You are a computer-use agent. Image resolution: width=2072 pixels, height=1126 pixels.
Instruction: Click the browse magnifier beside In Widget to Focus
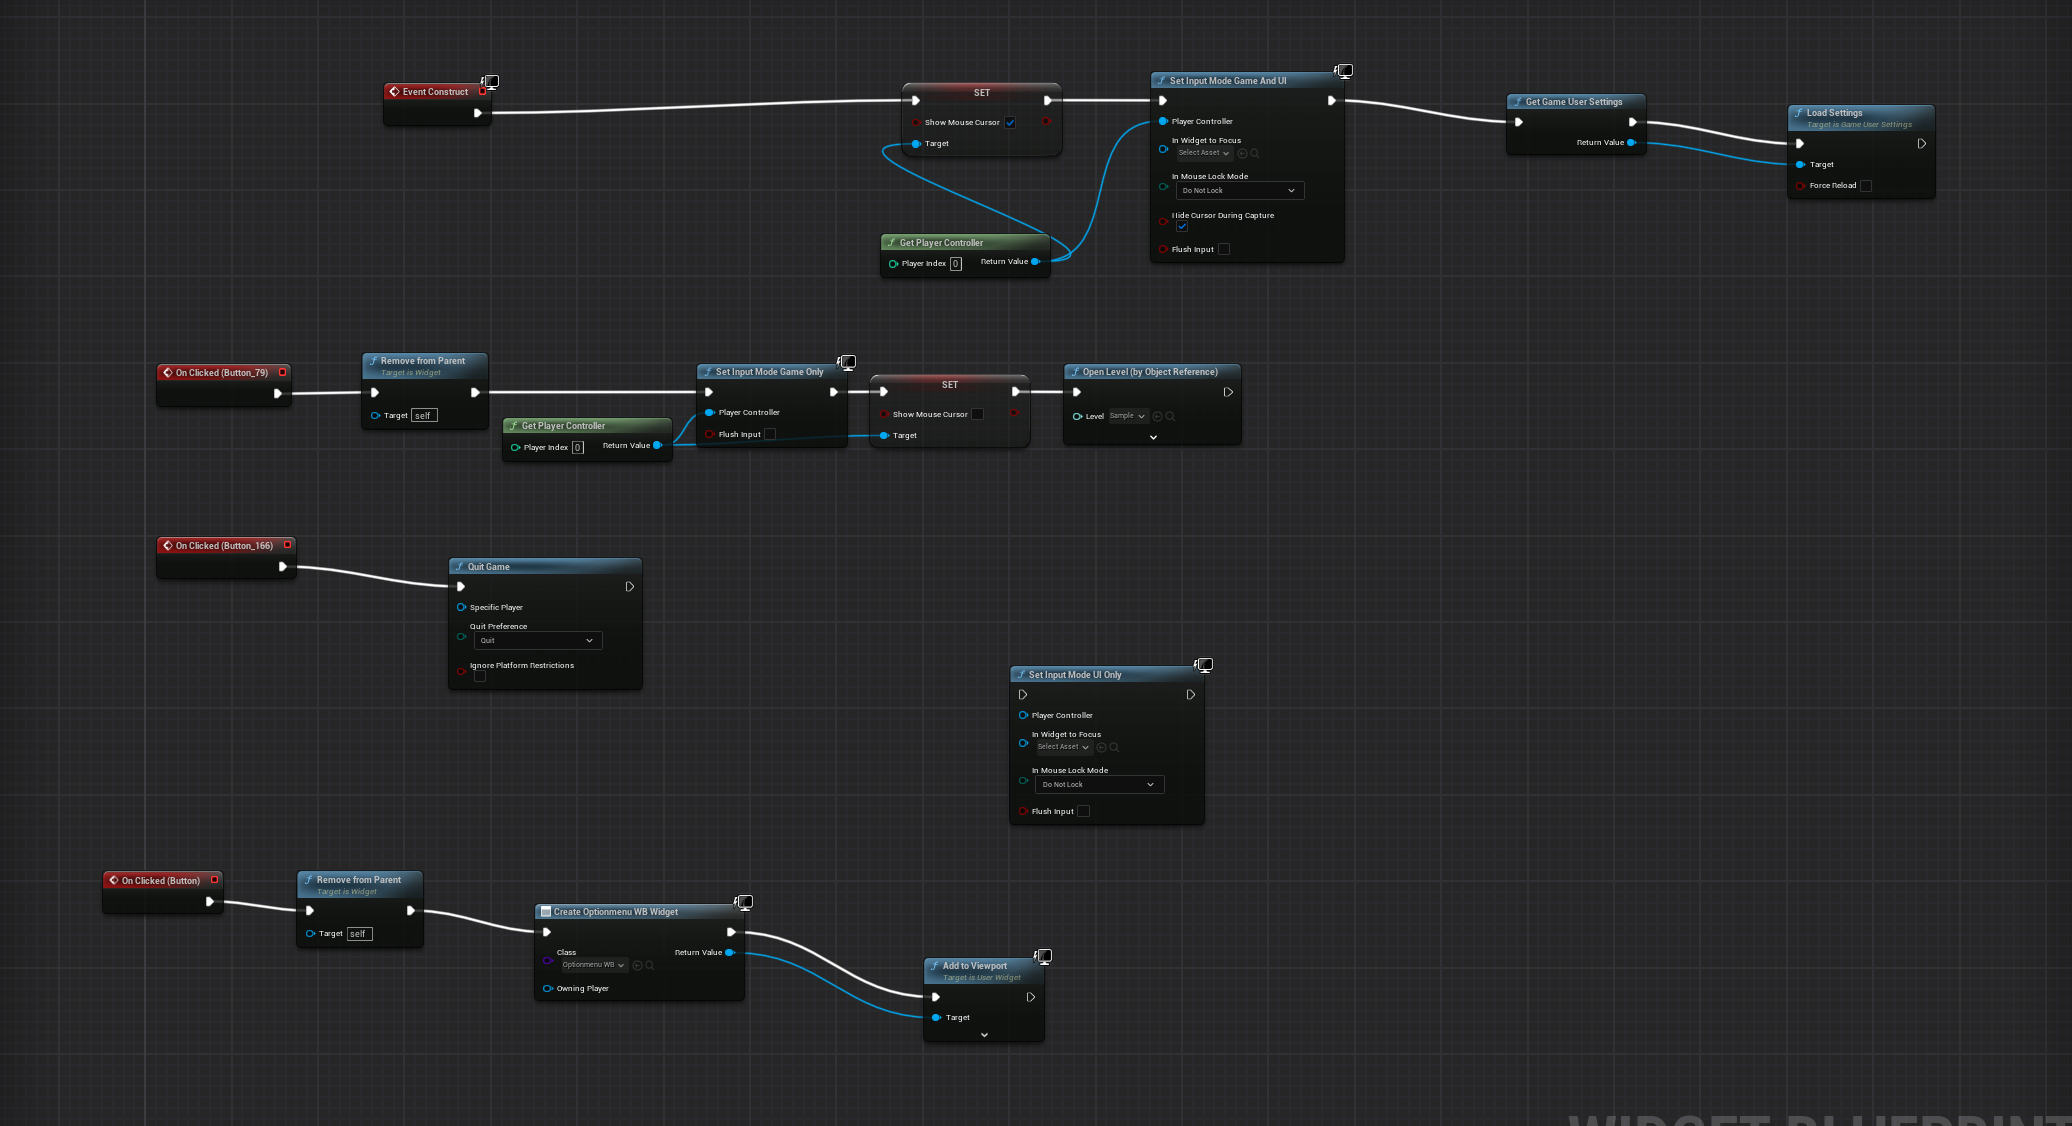click(x=1254, y=152)
